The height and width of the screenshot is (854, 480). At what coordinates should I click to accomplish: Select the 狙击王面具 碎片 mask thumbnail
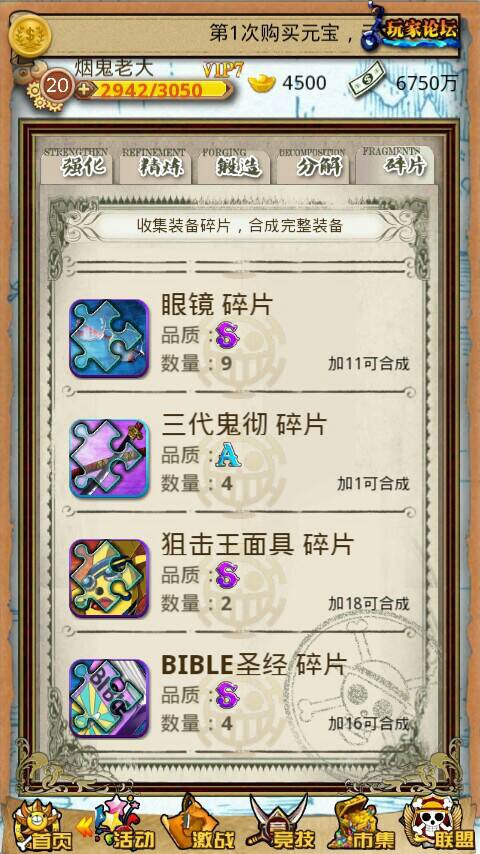point(109,578)
